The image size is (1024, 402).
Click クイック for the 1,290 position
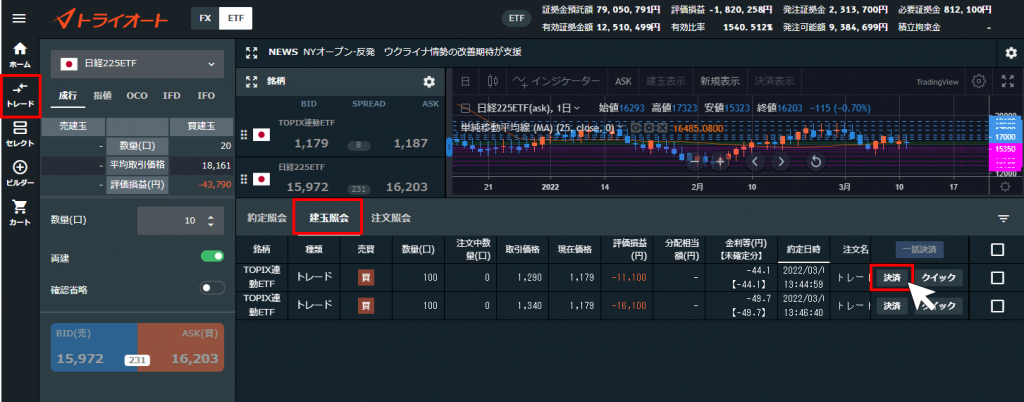tap(938, 278)
